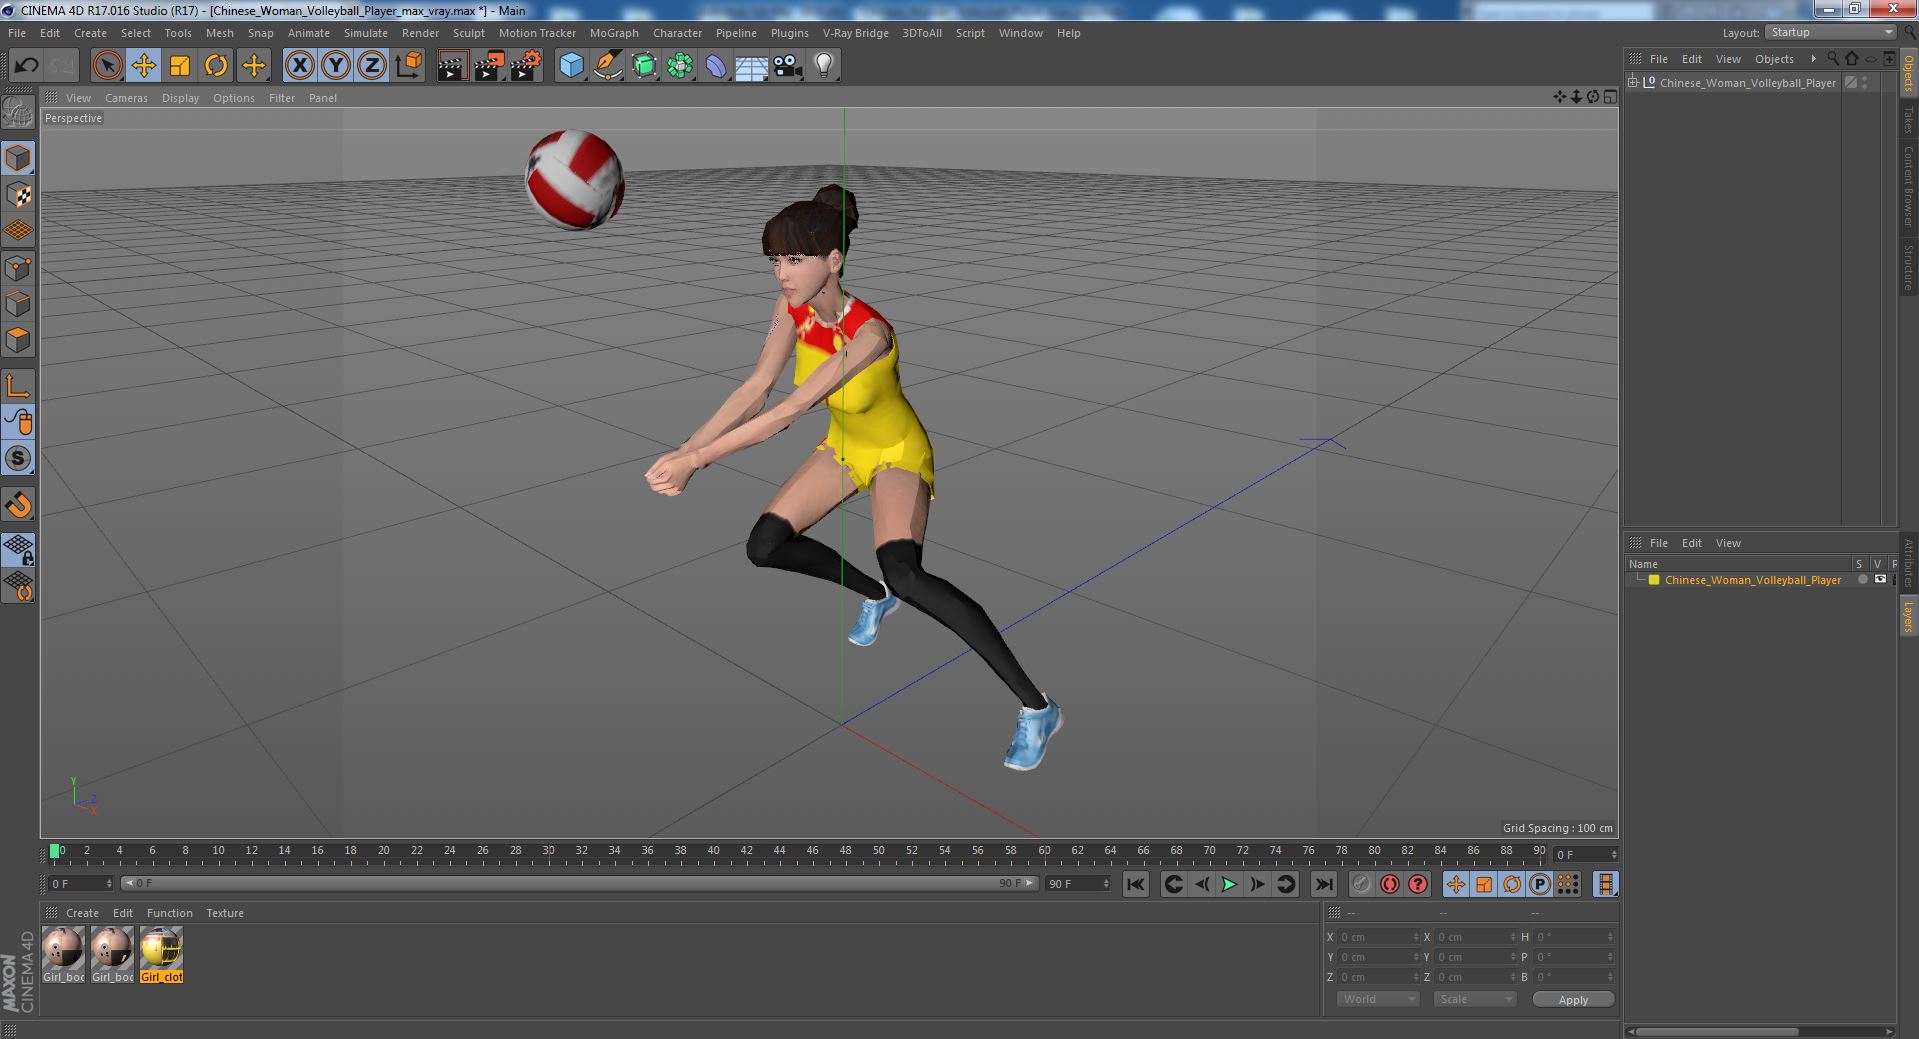Viewport: 1919px width, 1039px height.
Task: Open the File menu
Action: 17,33
